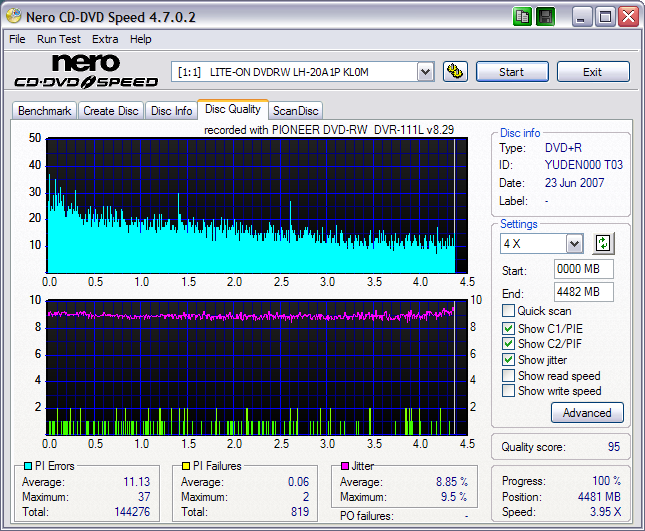Click the copy-to-clipboard icon in title bar
The height and width of the screenshot is (531, 645).
pyautogui.click(x=523, y=16)
